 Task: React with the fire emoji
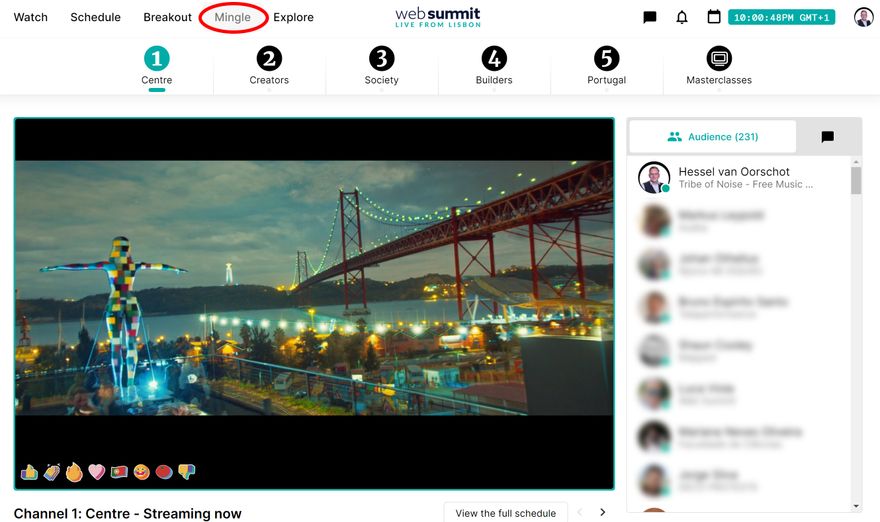[74, 472]
